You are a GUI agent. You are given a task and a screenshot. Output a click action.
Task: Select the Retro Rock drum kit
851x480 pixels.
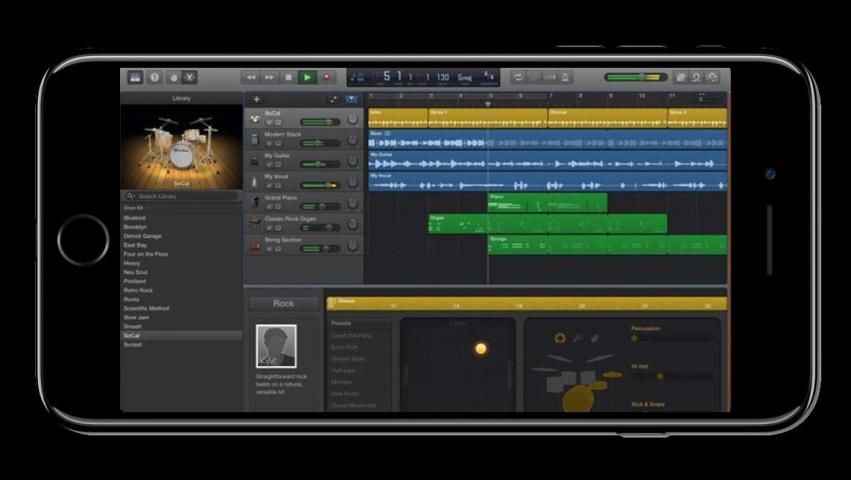click(x=138, y=290)
